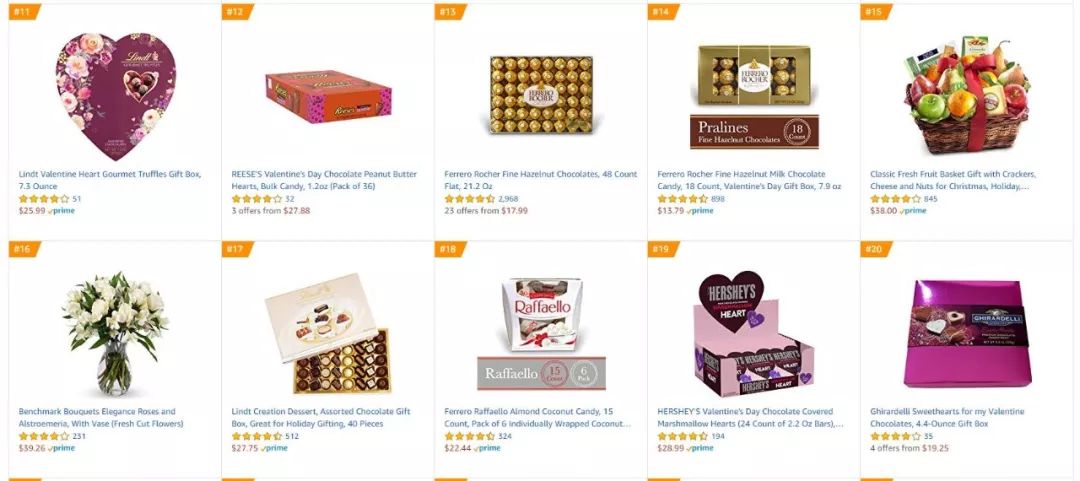Click the Ghirardelli Sweethearts pink box image
1080x481 pixels.
point(968,334)
